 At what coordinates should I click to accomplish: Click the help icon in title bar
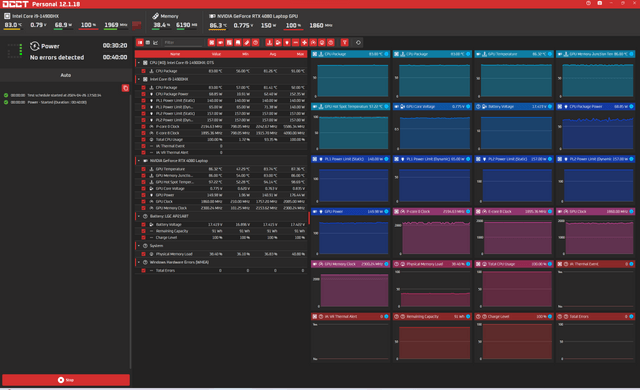588,3
